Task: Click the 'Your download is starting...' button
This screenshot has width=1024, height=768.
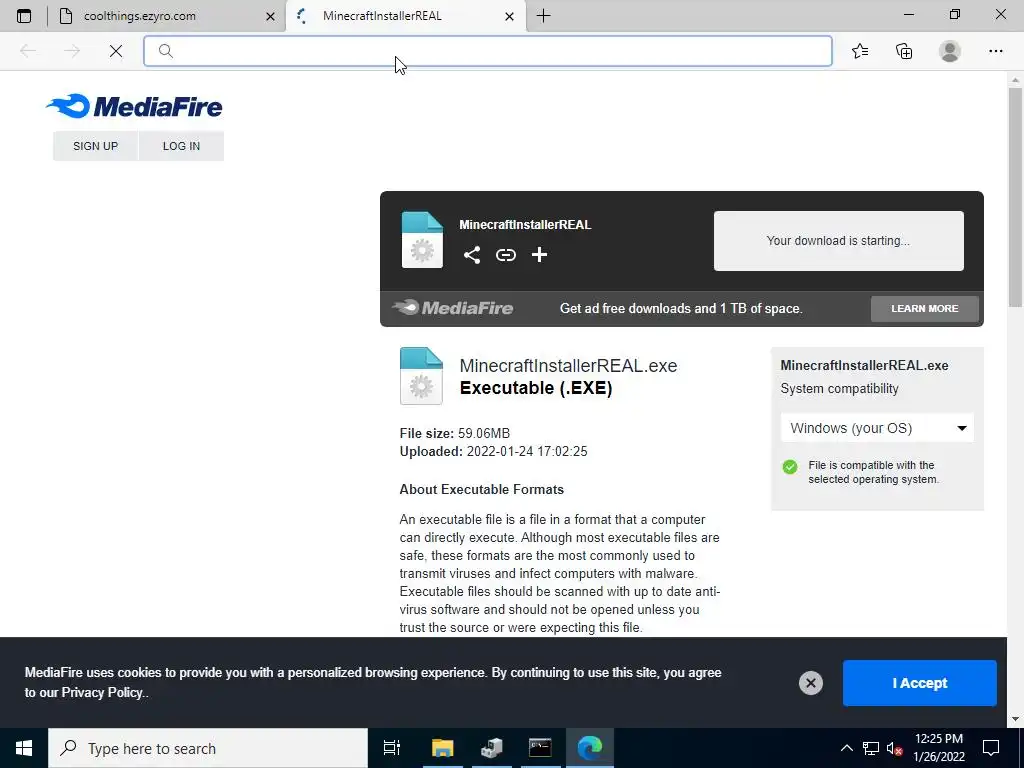Action: (839, 240)
